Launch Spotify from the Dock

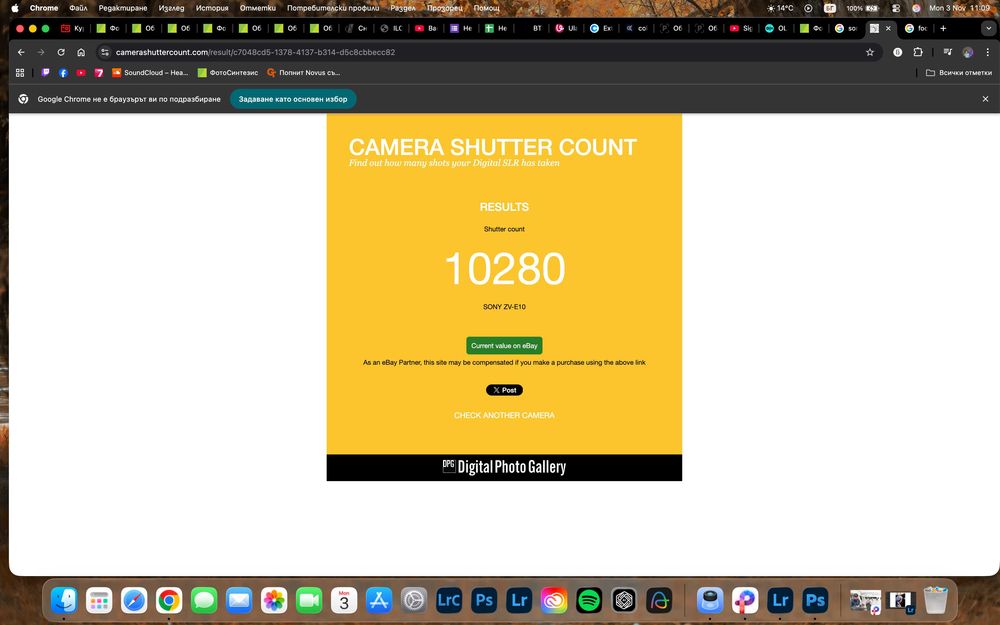pyautogui.click(x=589, y=600)
